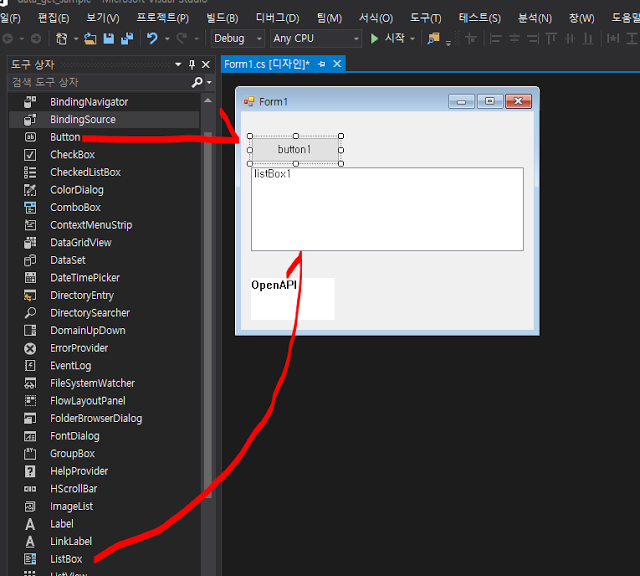Pin the toolbox panel with pushpin
Image resolution: width=640 pixels, height=576 pixels.
(x=192, y=64)
